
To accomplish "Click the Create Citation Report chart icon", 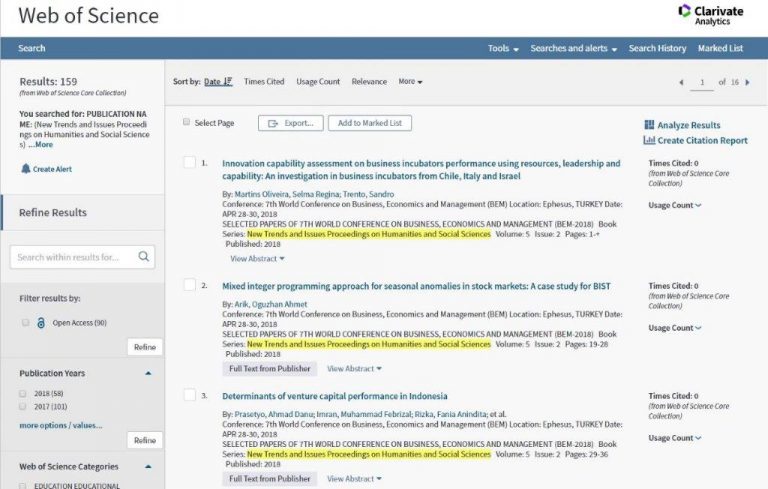I will (649, 141).
